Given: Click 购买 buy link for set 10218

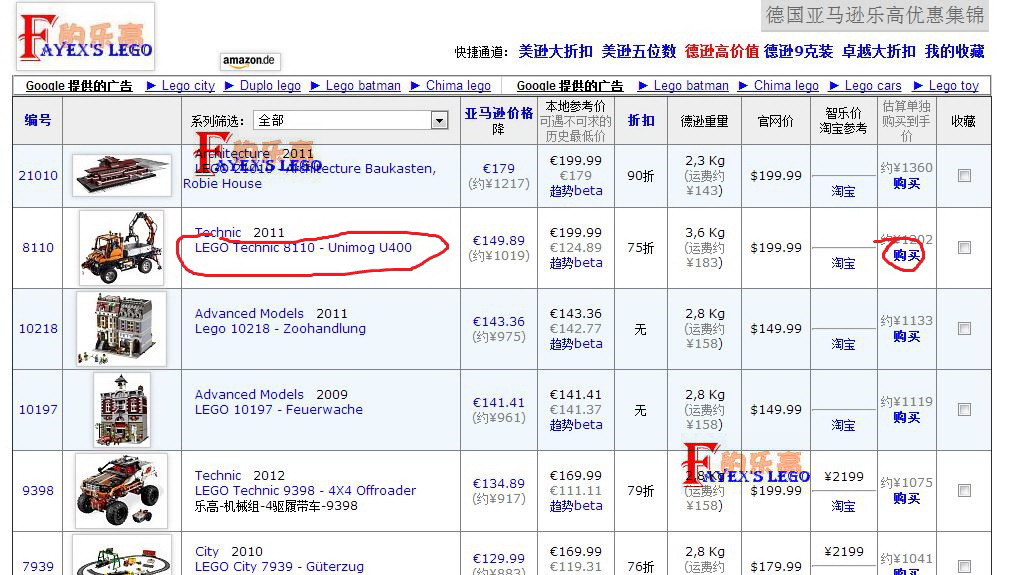Looking at the screenshot, I should click(x=906, y=336).
